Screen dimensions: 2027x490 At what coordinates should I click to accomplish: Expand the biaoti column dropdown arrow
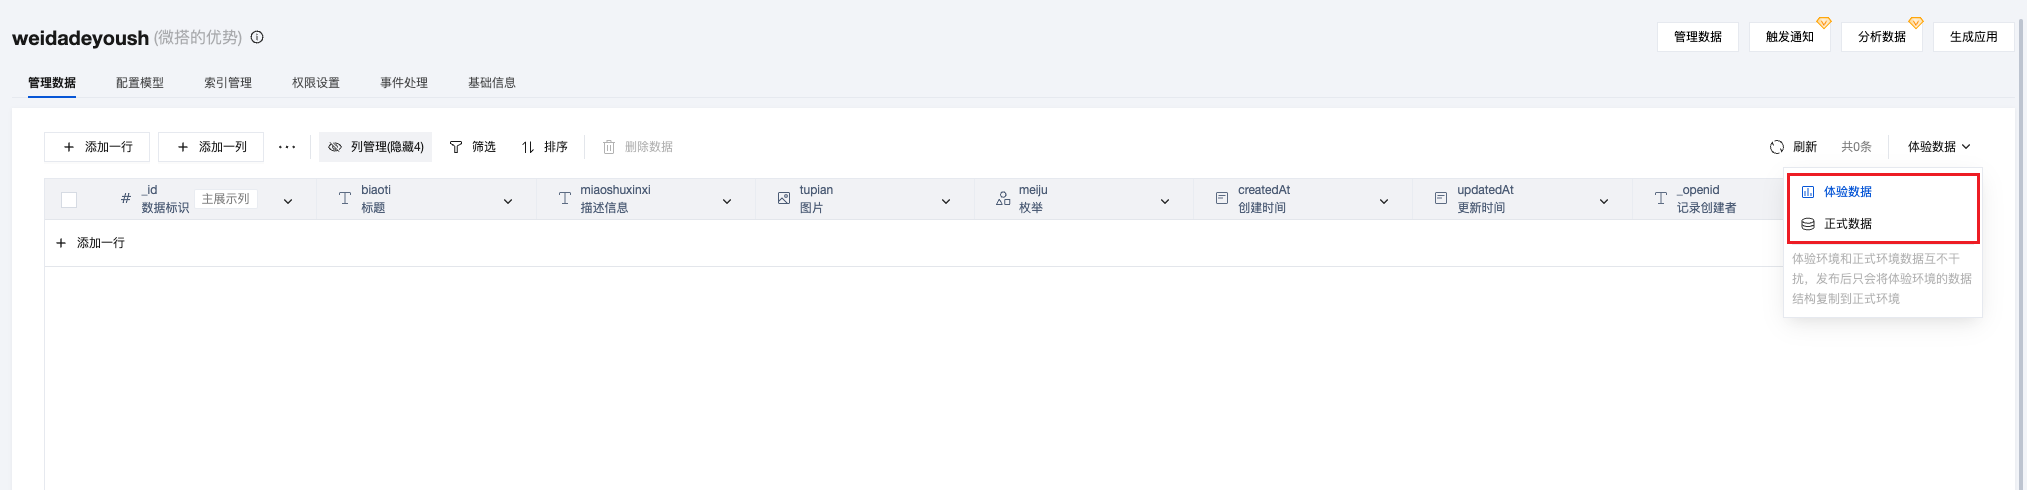pos(508,201)
